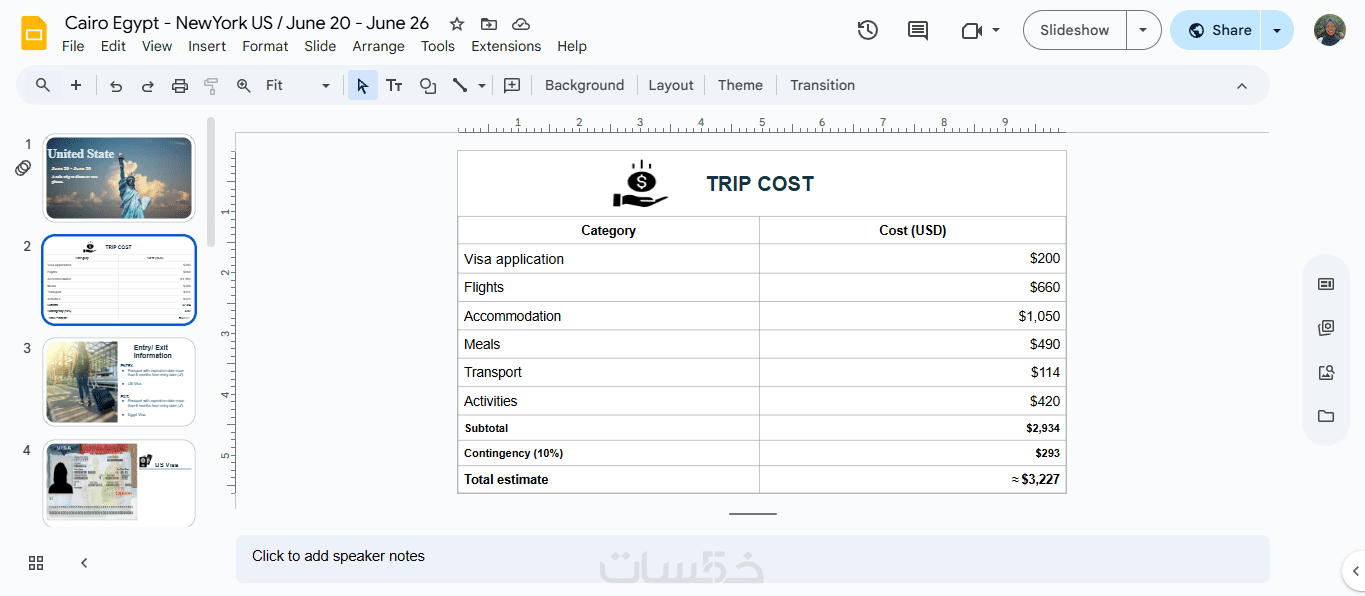
Task: Open the Insert menu
Action: click(x=207, y=46)
